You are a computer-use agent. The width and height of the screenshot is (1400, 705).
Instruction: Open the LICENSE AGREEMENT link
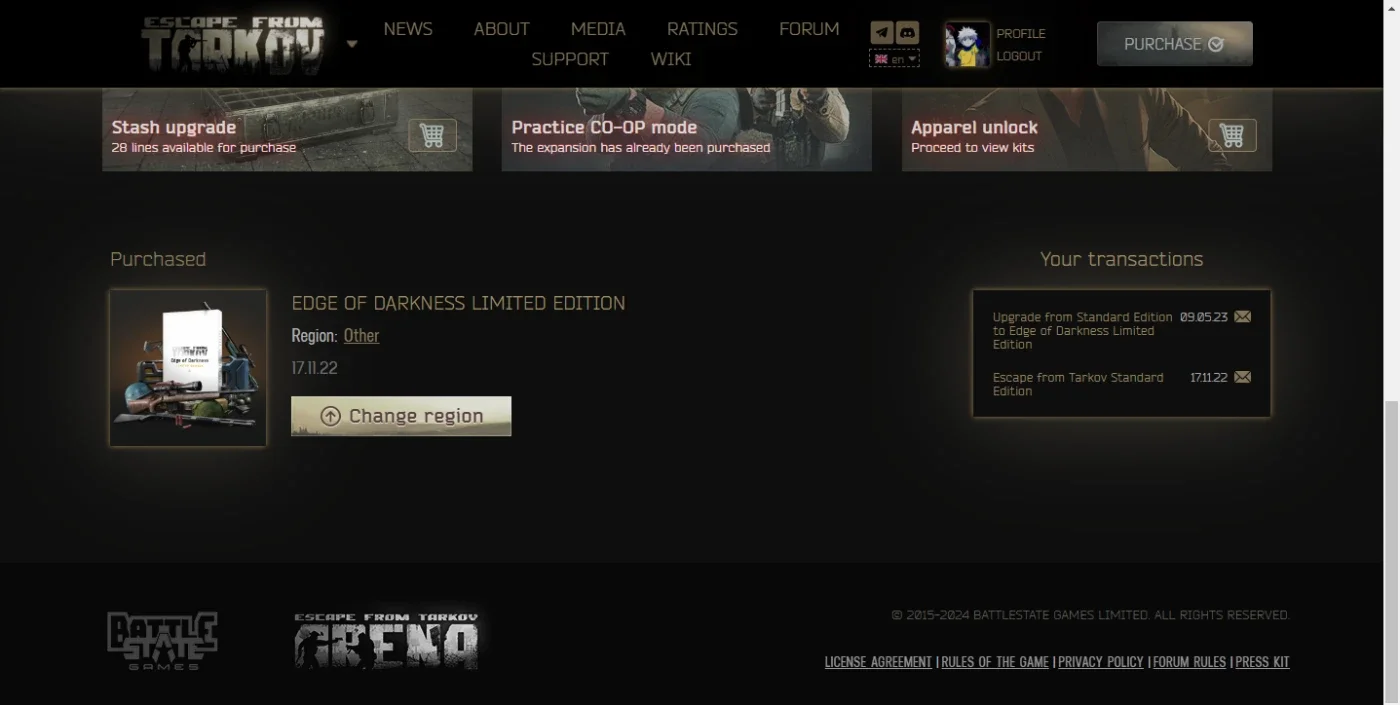[878, 662]
